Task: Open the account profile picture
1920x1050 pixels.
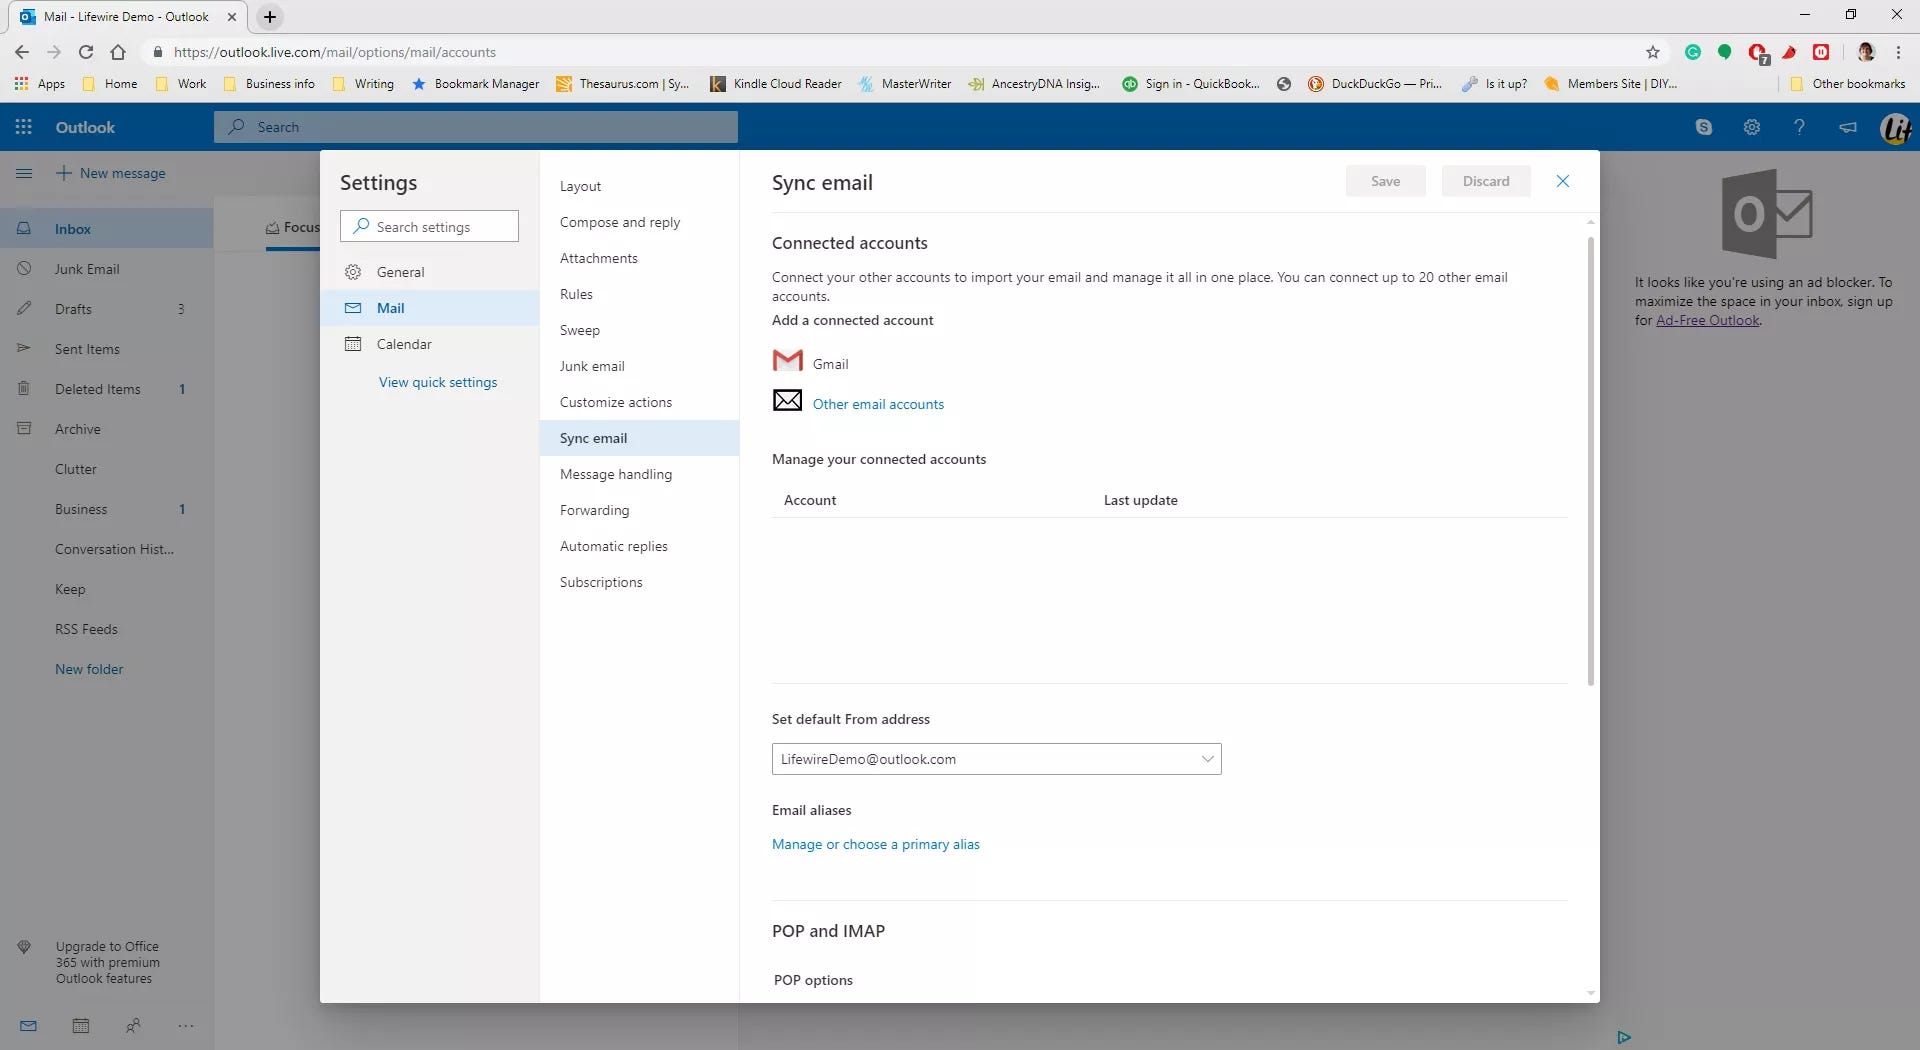Action: 1895,127
